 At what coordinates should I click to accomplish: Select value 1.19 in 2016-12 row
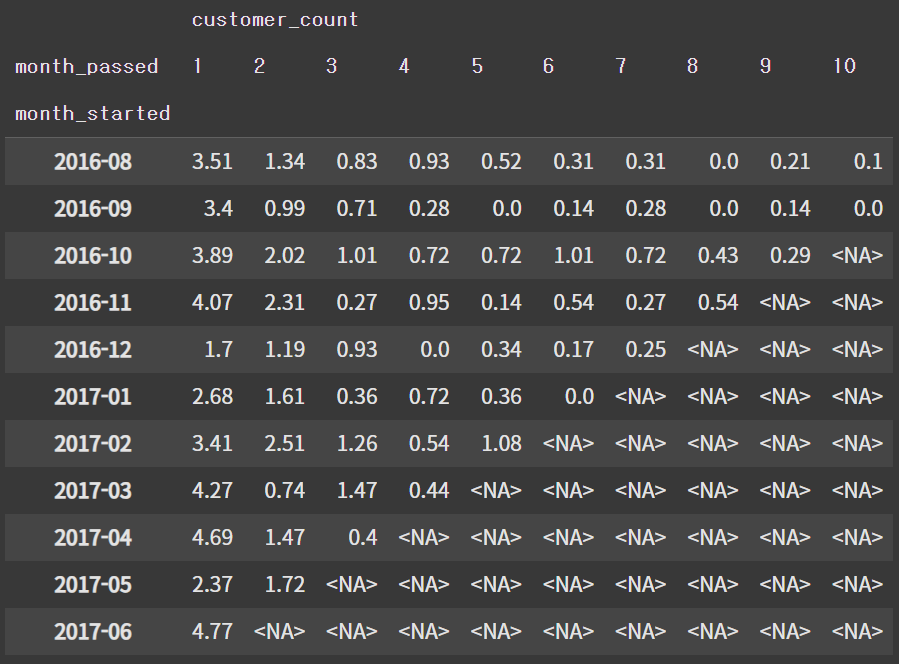(x=284, y=350)
